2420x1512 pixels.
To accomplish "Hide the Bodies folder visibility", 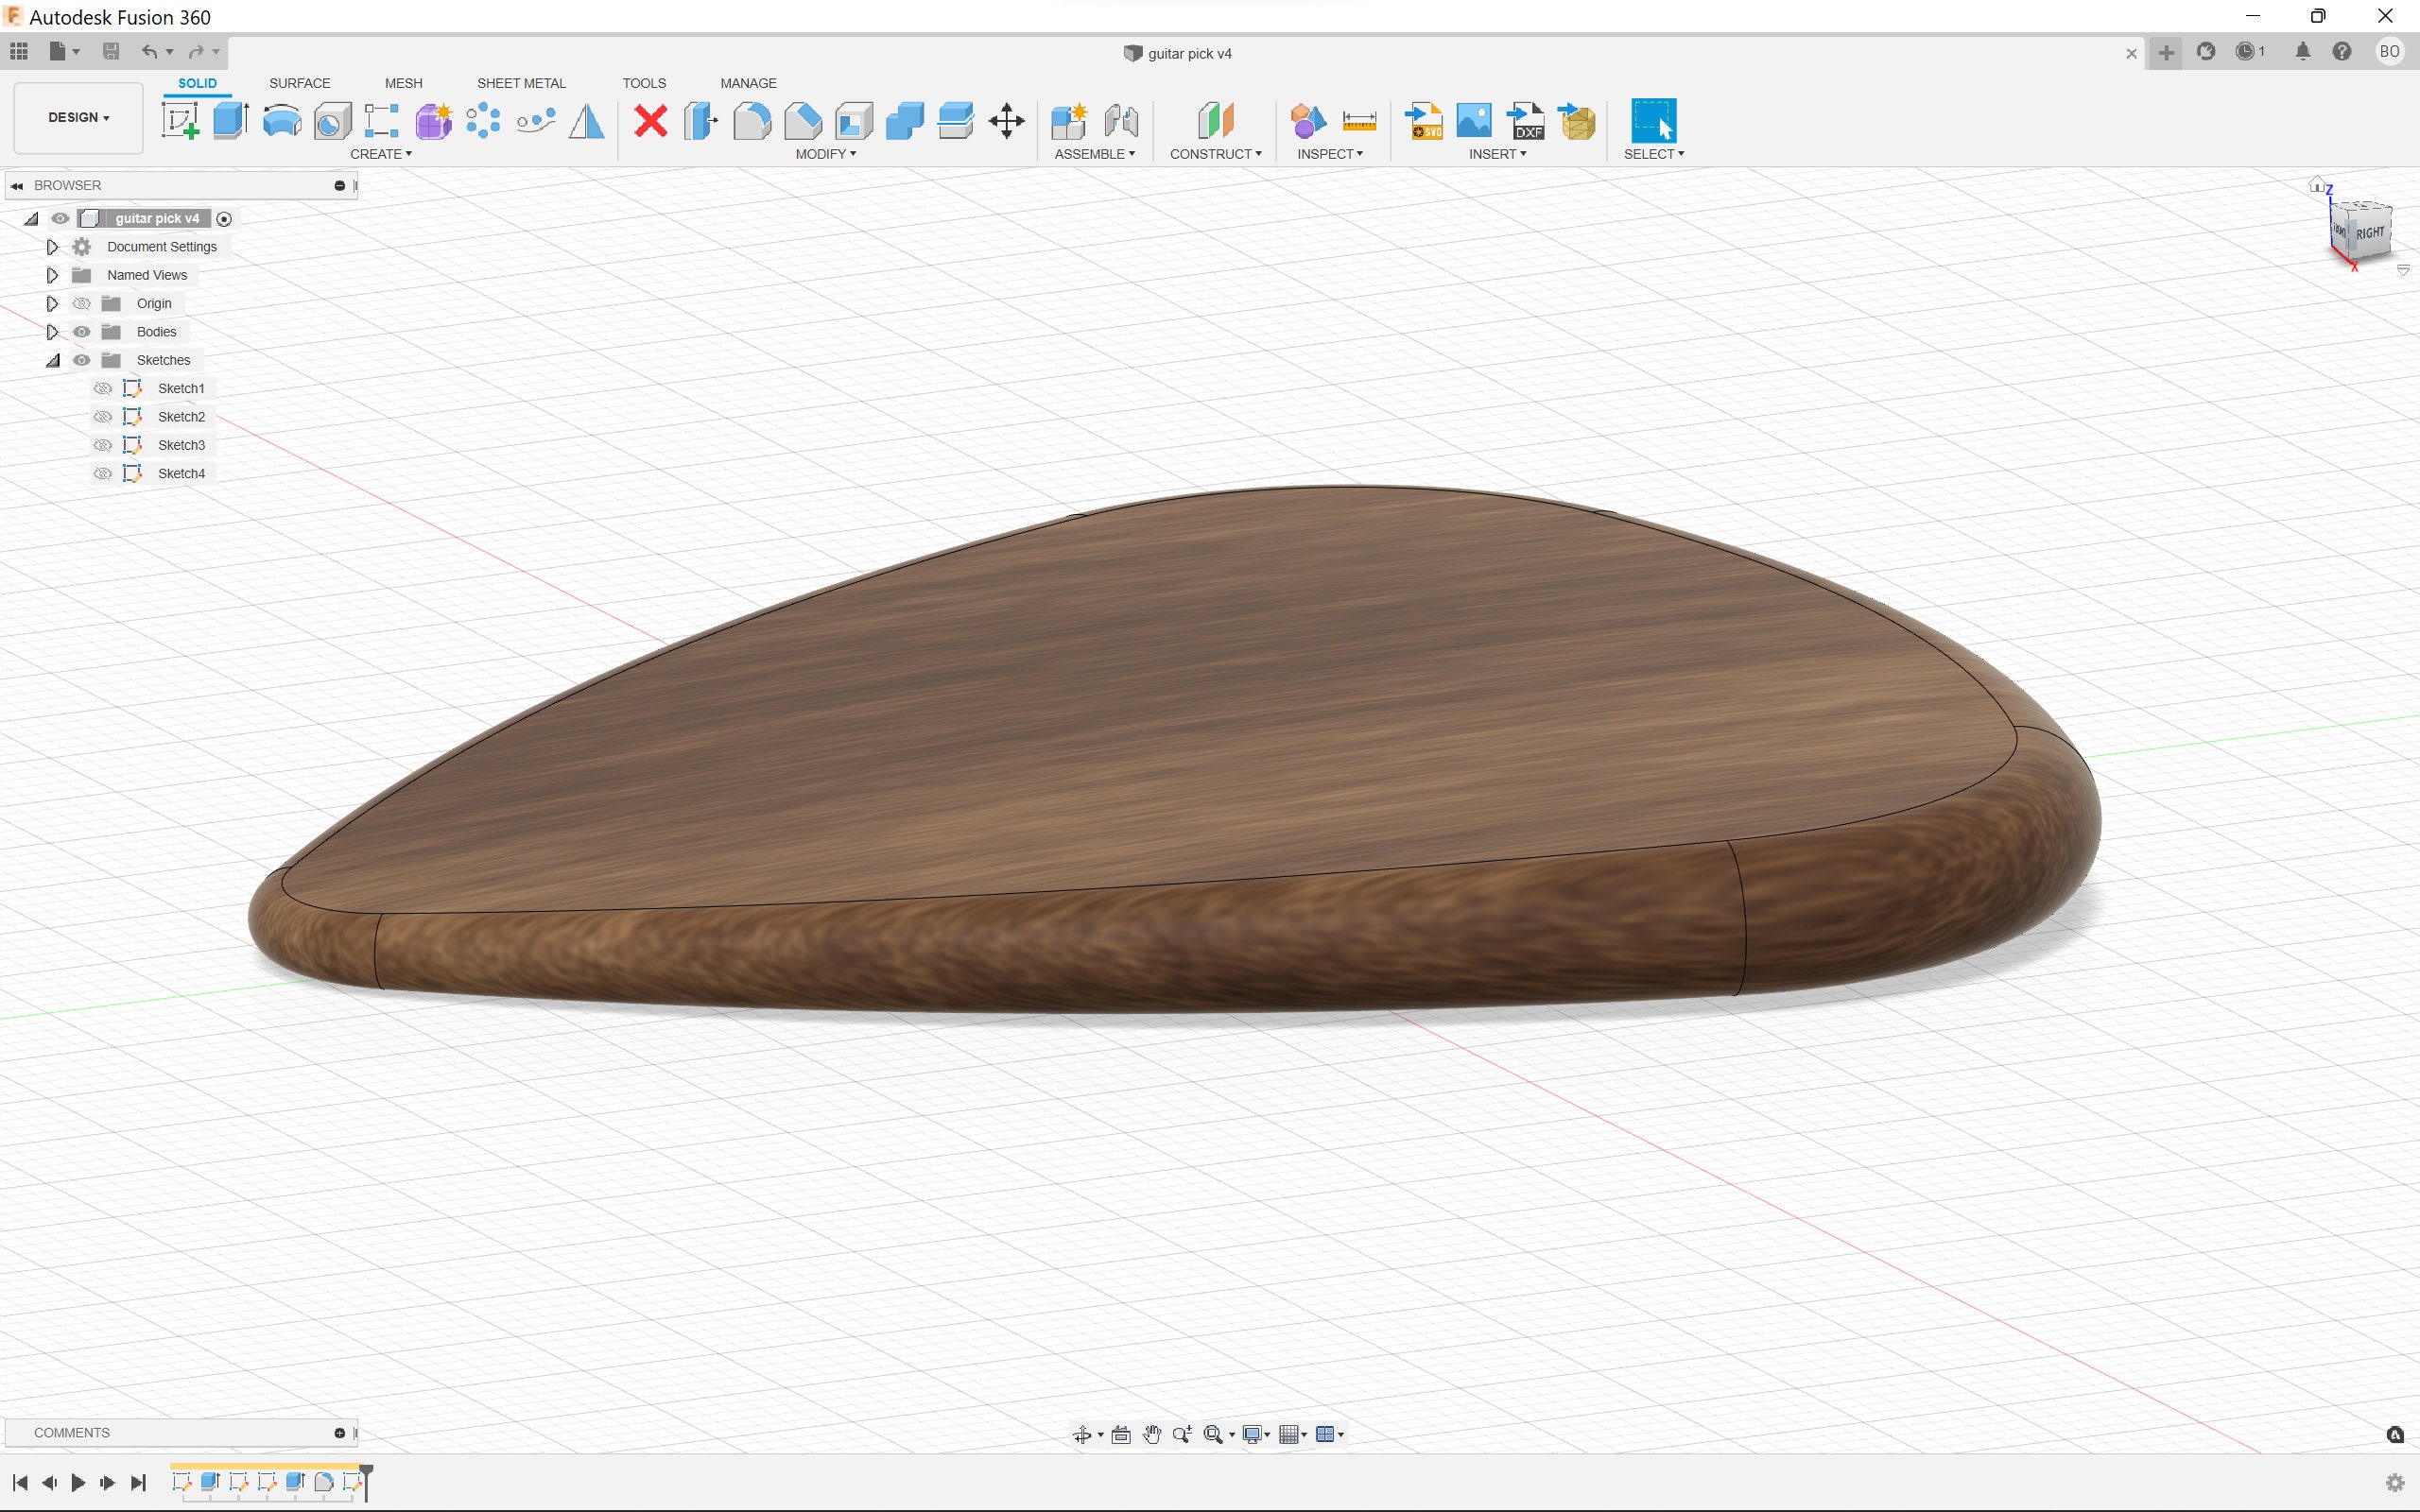I will click(x=83, y=331).
